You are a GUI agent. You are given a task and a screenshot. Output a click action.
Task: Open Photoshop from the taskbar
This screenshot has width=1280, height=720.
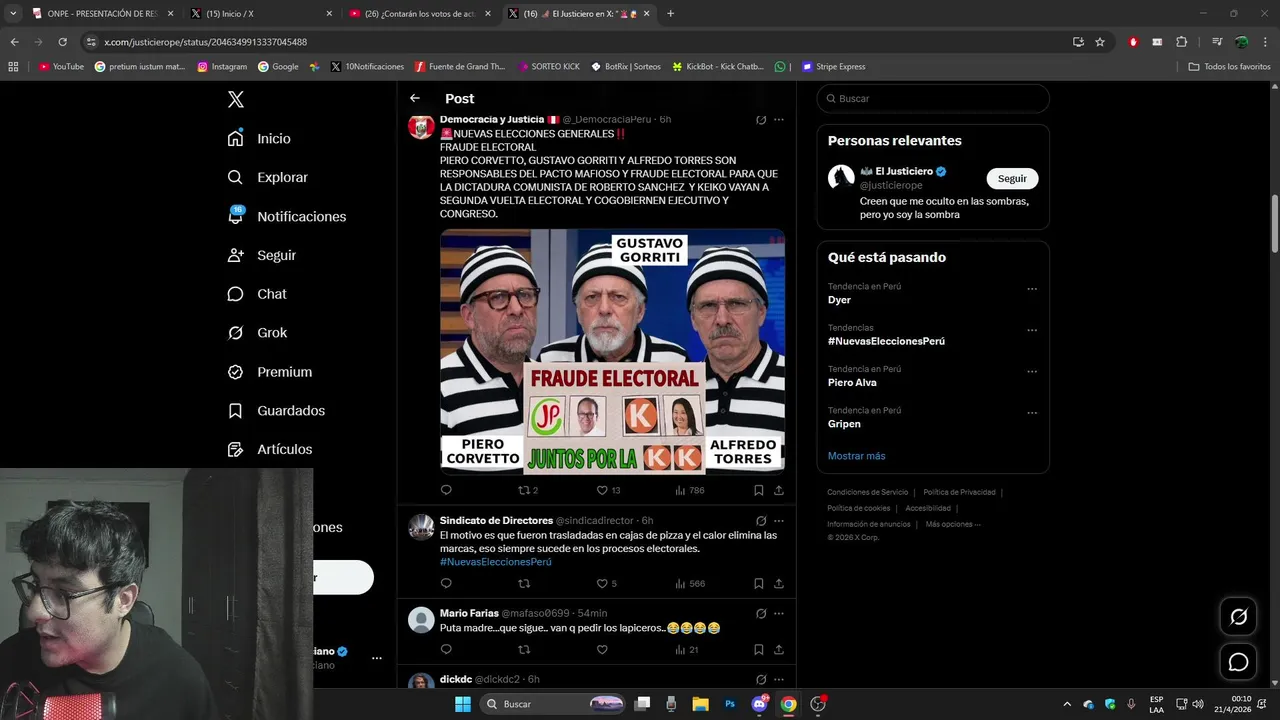tap(730, 704)
